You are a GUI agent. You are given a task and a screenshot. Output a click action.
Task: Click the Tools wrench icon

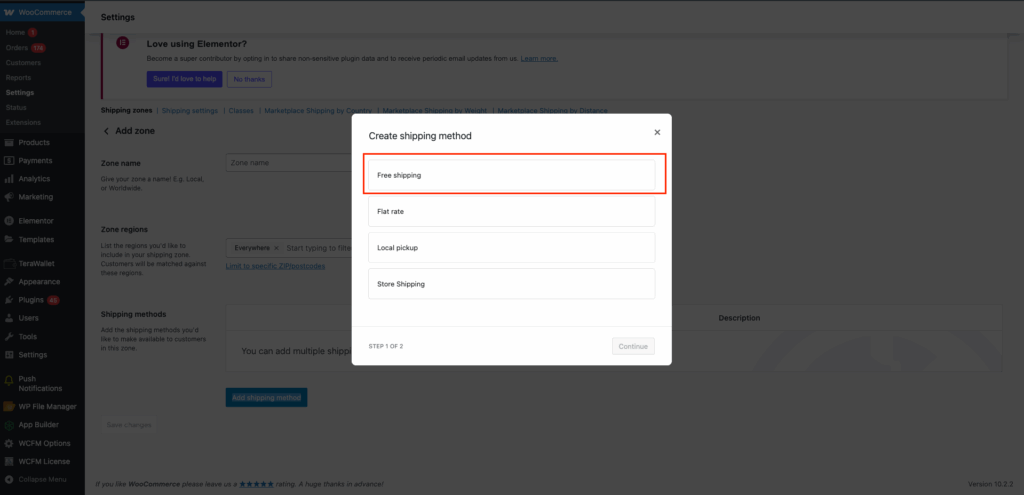point(9,336)
